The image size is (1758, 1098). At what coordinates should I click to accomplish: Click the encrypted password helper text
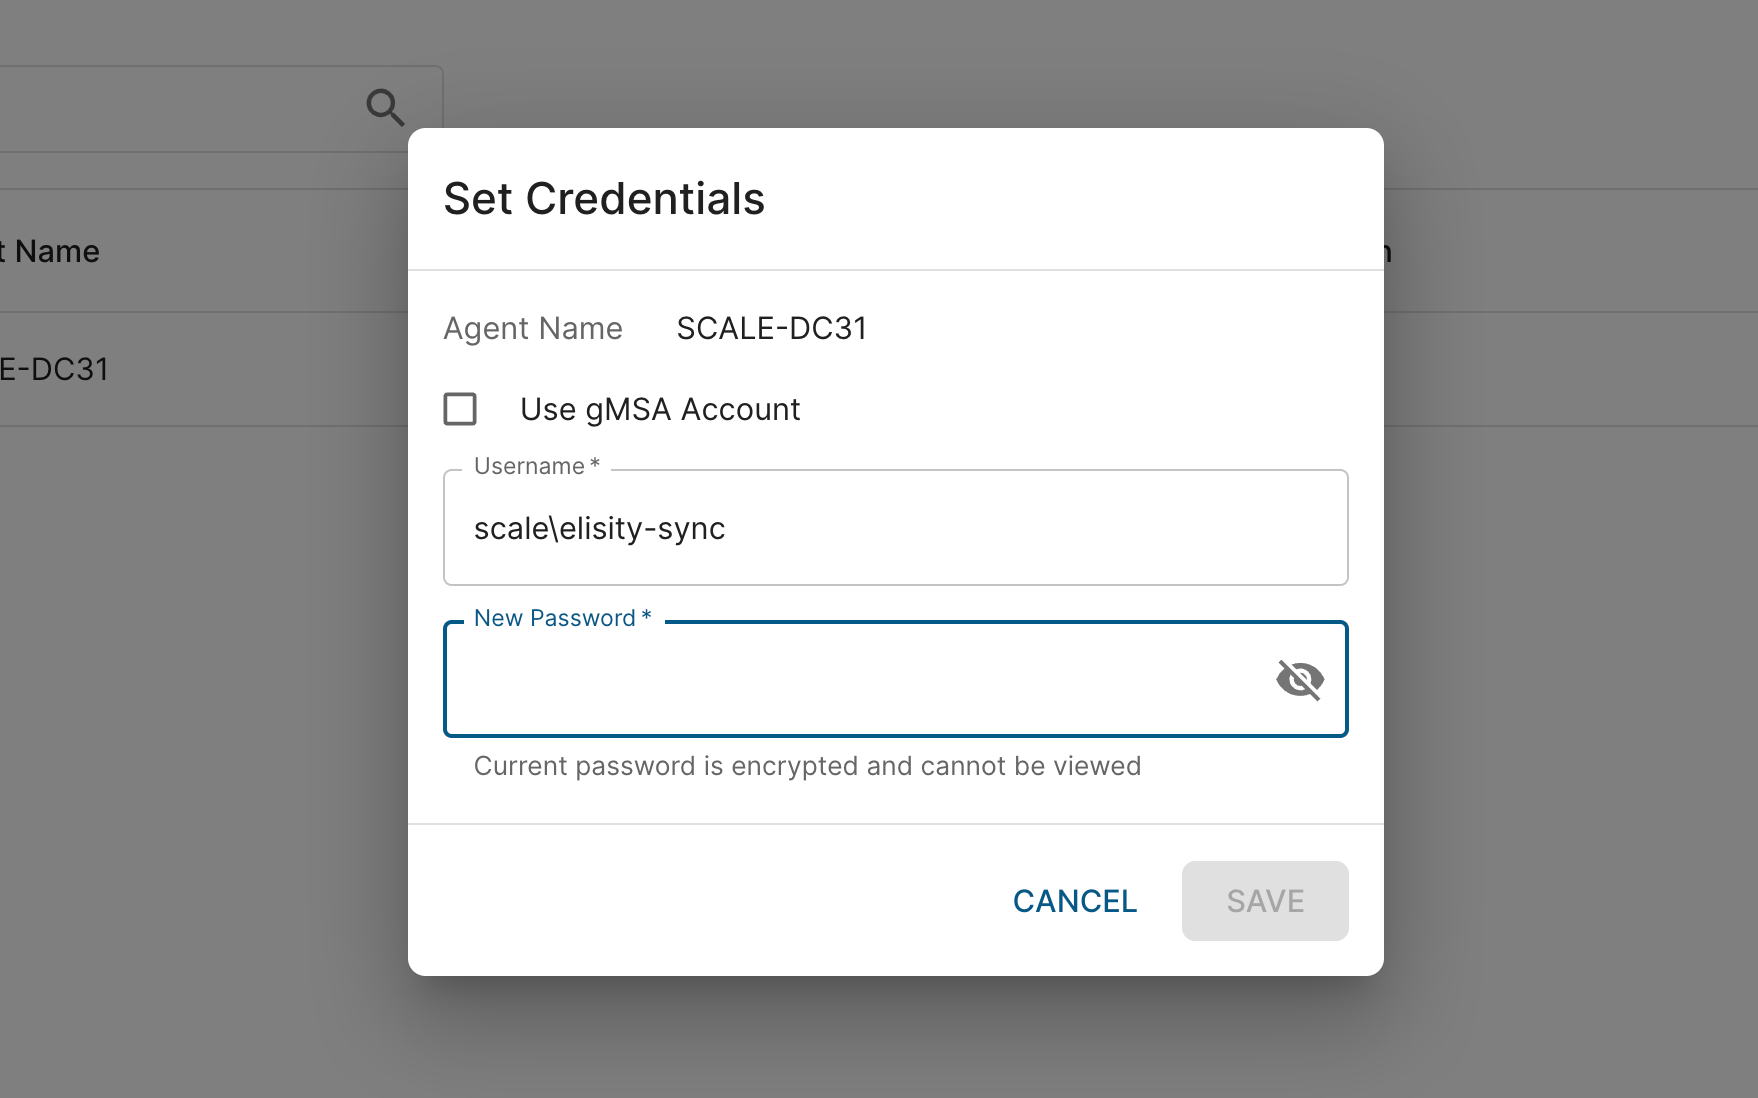[x=806, y=765]
